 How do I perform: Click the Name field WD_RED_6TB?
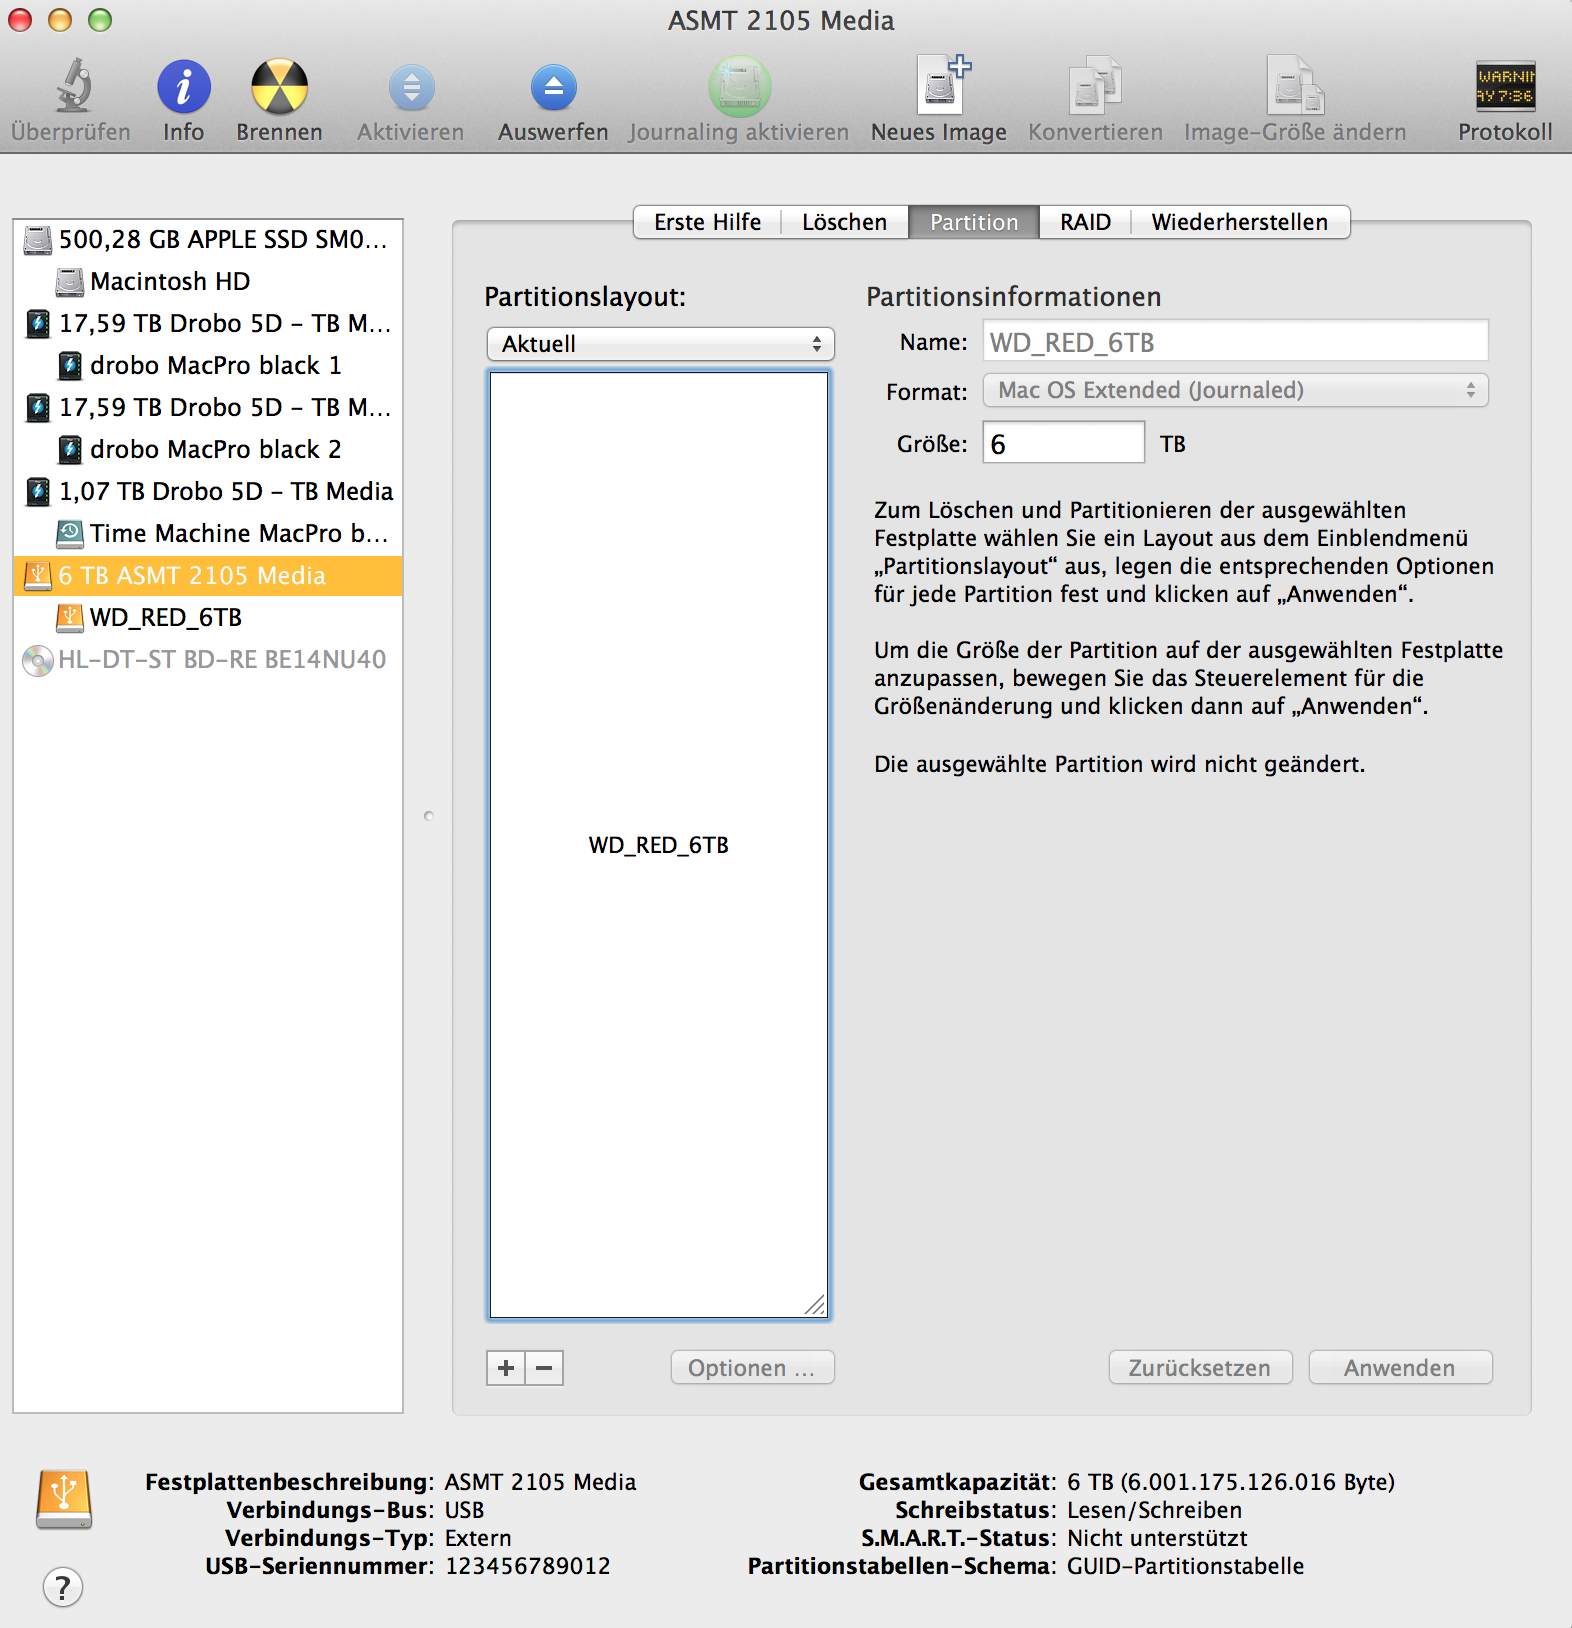[x=1236, y=342]
